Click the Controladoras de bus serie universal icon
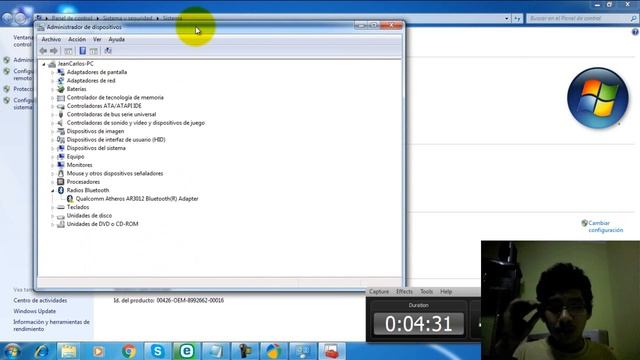The image size is (640, 360). click(x=61, y=114)
